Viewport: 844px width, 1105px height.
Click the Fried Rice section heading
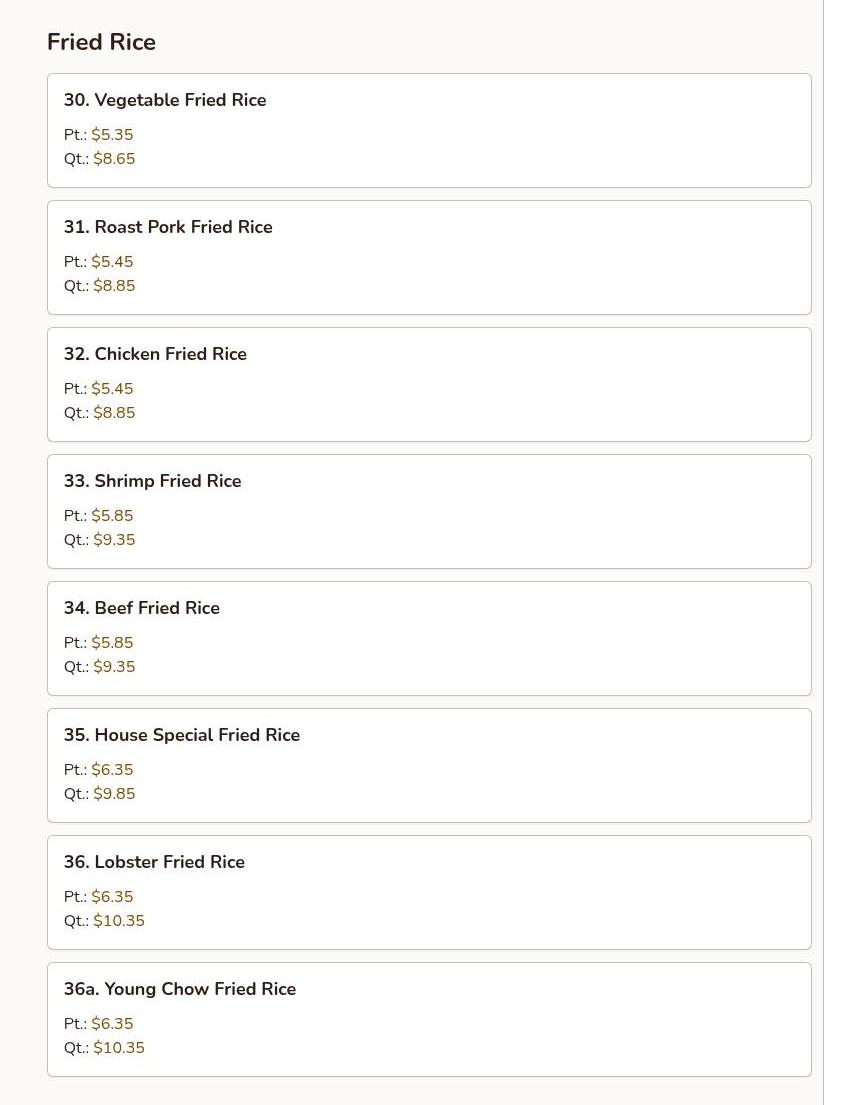tap(101, 42)
